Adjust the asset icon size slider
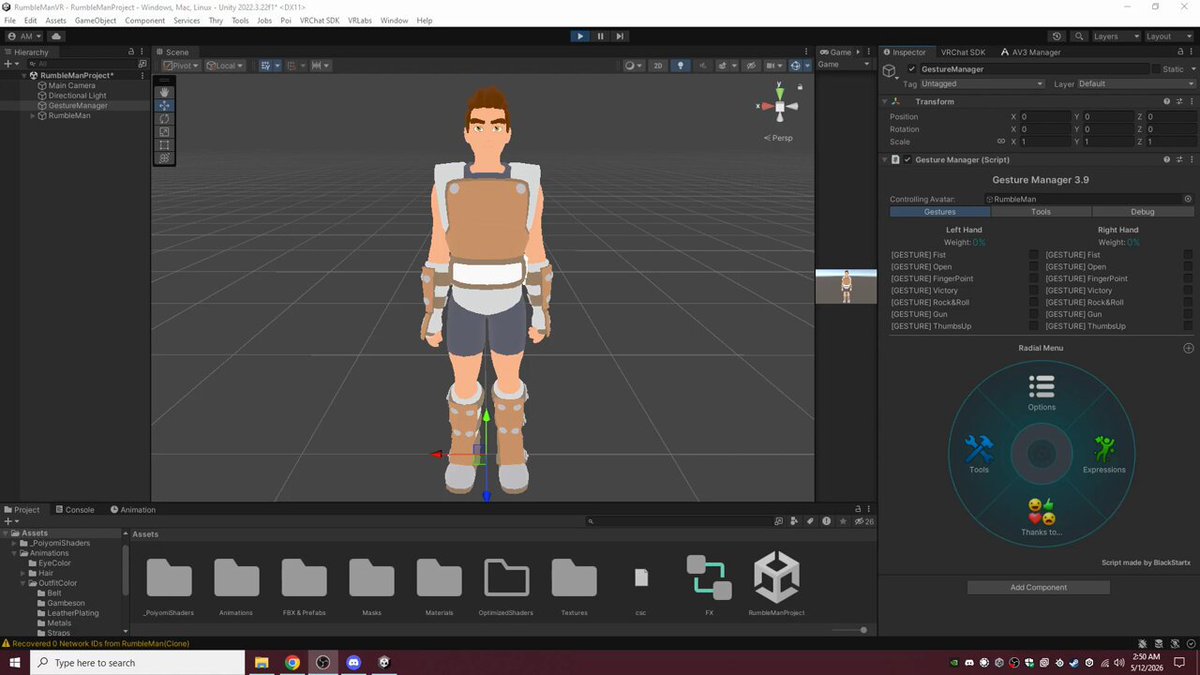Image resolution: width=1200 pixels, height=675 pixels. point(847,630)
